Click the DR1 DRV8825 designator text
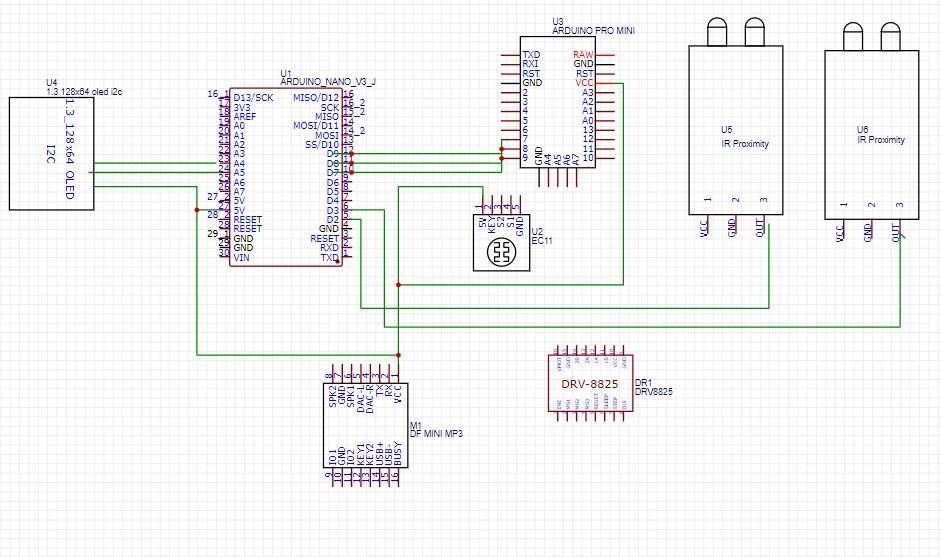This screenshot has width=941, height=557. point(654,387)
